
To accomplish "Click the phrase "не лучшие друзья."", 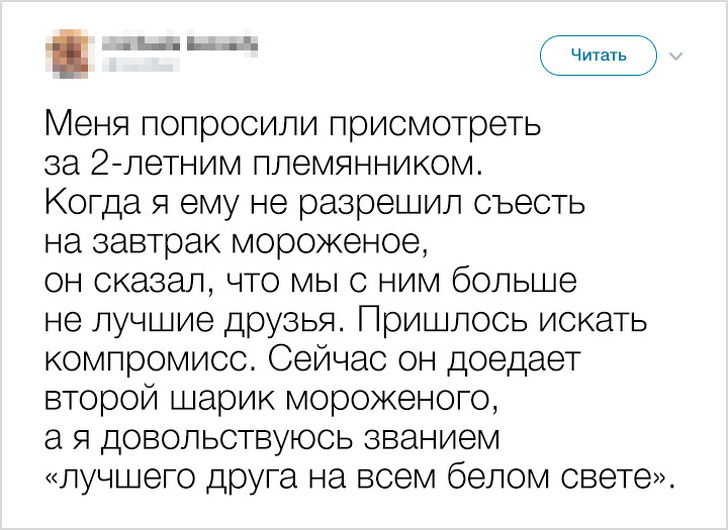I will tap(191, 315).
